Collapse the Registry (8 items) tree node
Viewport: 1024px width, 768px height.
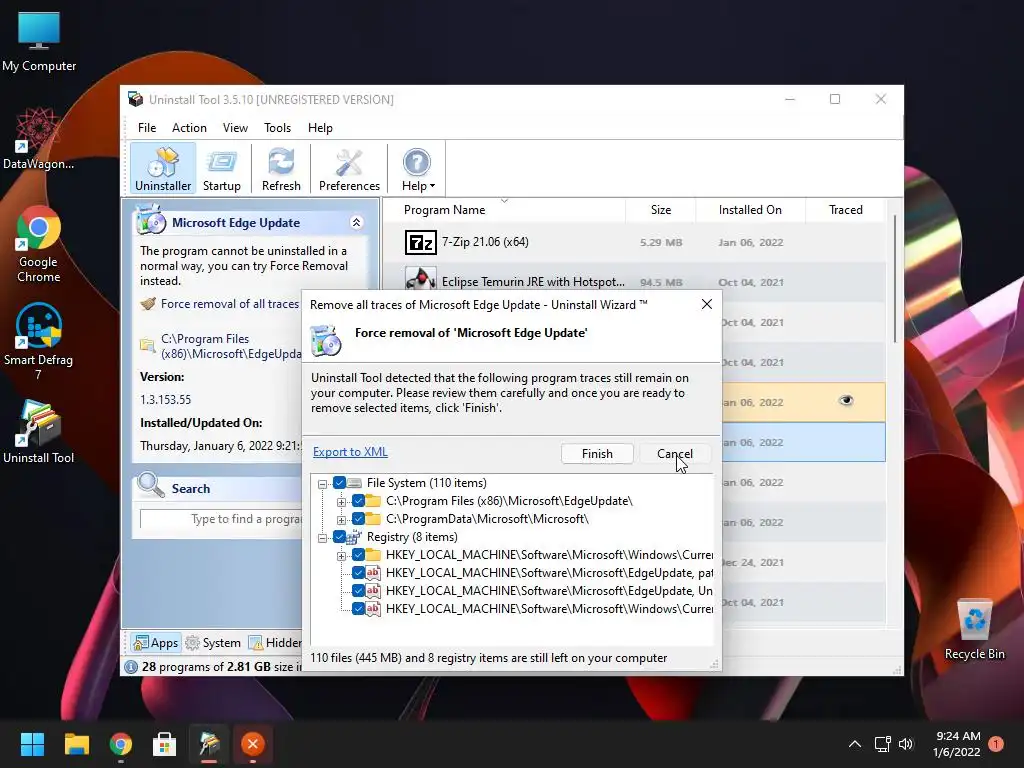pos(323,538)
